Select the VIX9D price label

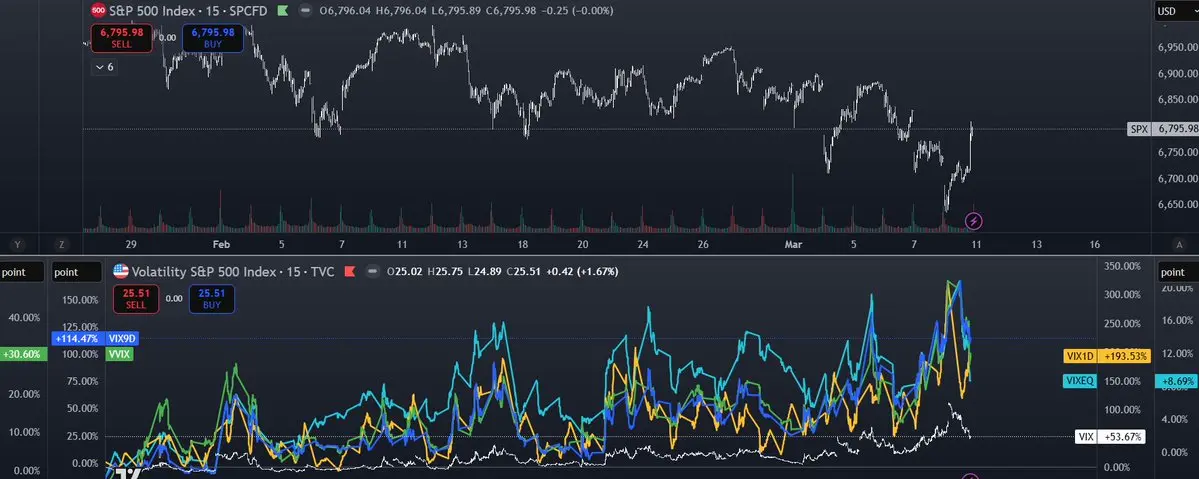point(122,338)
